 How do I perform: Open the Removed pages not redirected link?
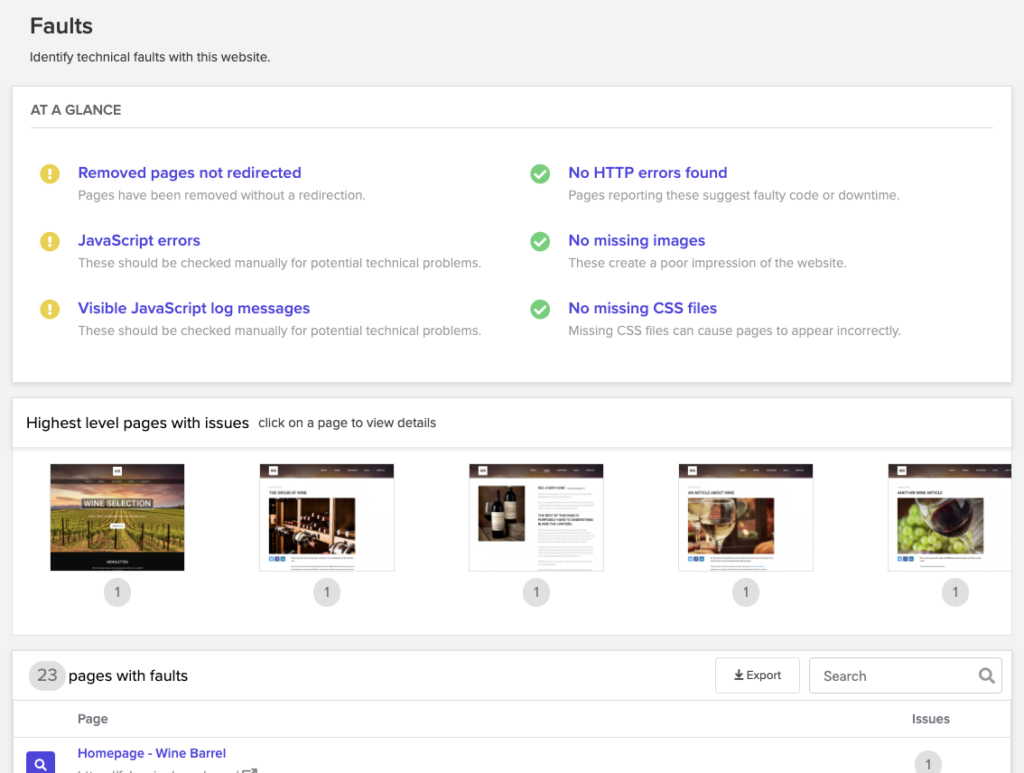(189, 172)
